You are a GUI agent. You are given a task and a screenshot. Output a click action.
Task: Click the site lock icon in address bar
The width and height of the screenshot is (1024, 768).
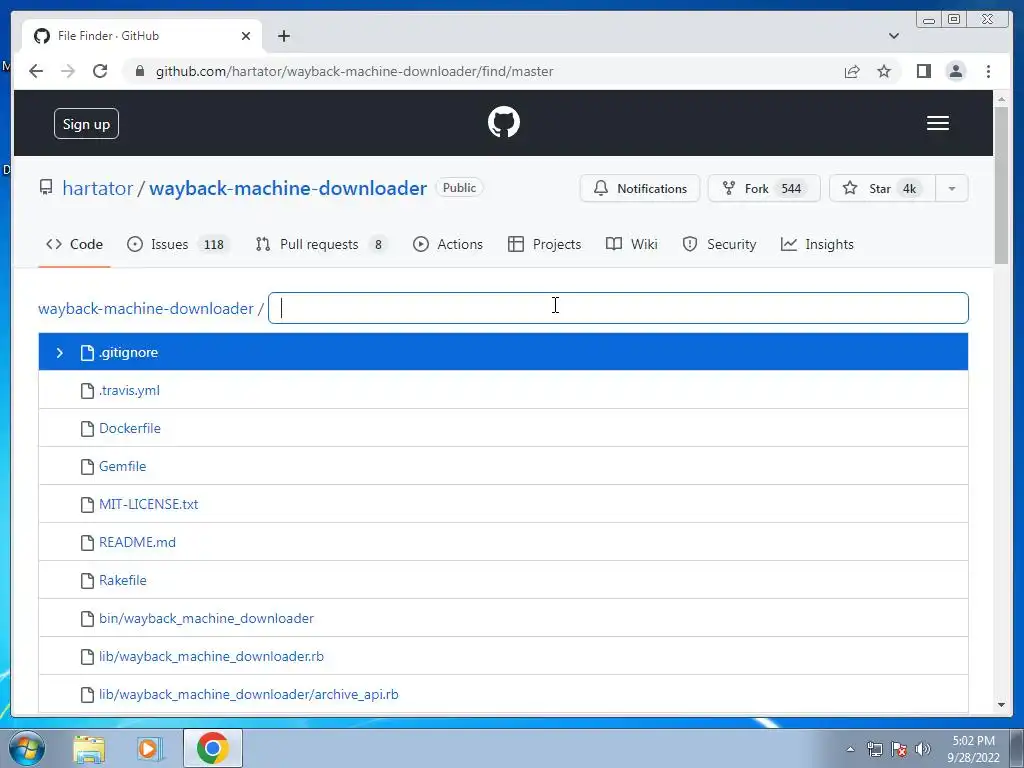140,71
